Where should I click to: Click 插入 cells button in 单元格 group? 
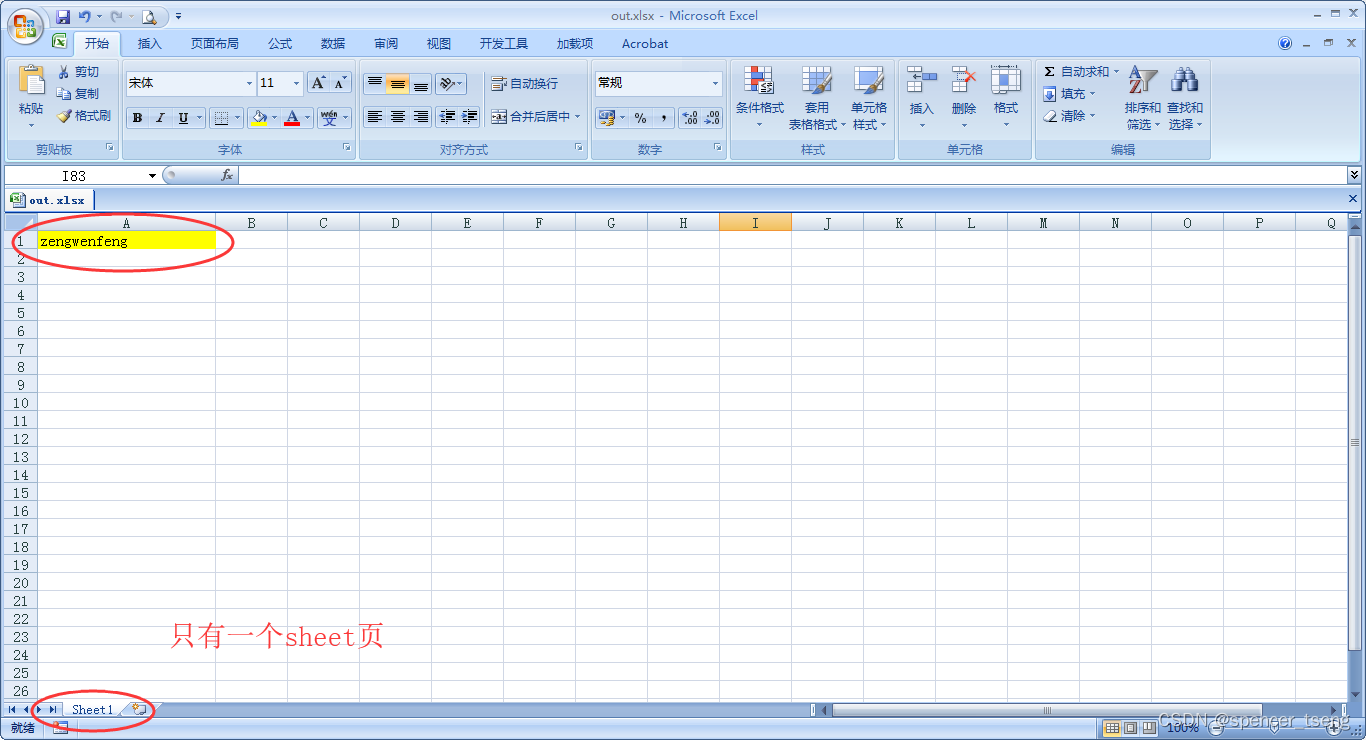click(921, 98)
